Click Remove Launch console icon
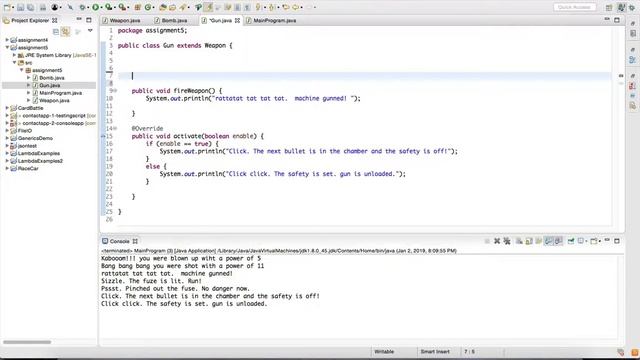640x360 pixels. 497,241
